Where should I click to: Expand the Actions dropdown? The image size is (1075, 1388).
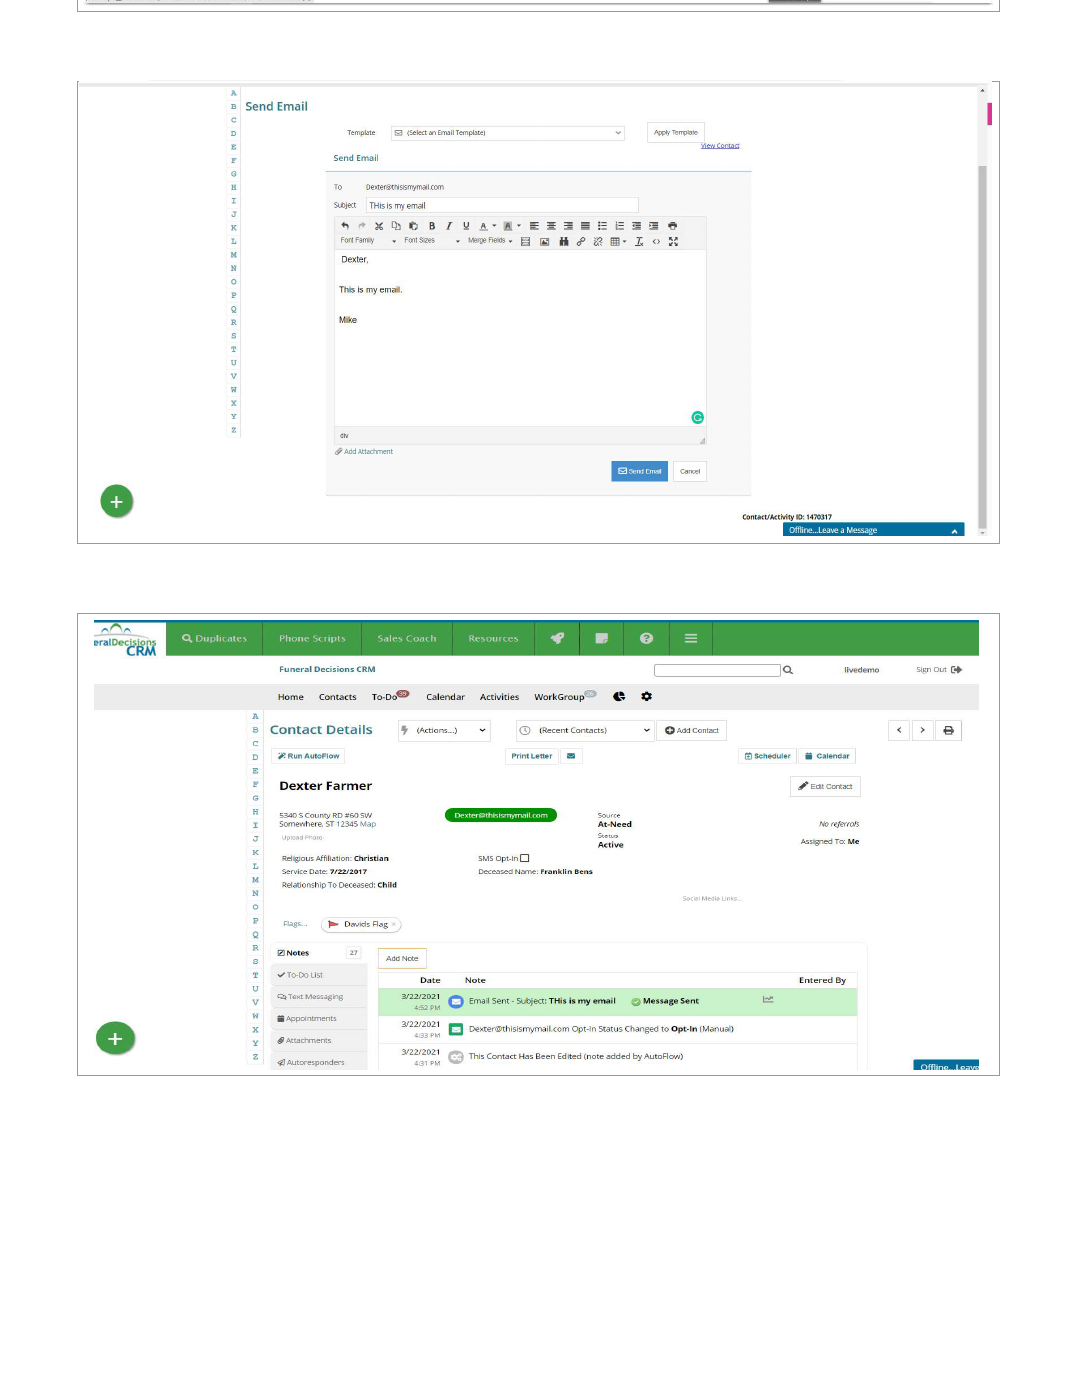click(x=444, y=731)
